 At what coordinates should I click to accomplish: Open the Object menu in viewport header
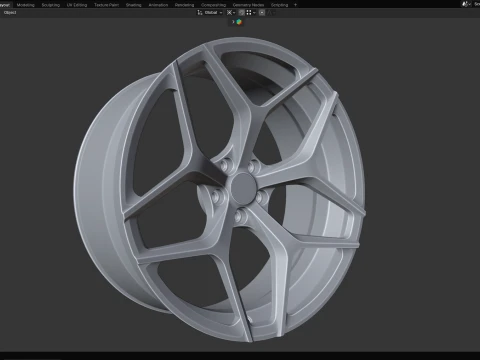pyautogui.click(x=10, y=12)
